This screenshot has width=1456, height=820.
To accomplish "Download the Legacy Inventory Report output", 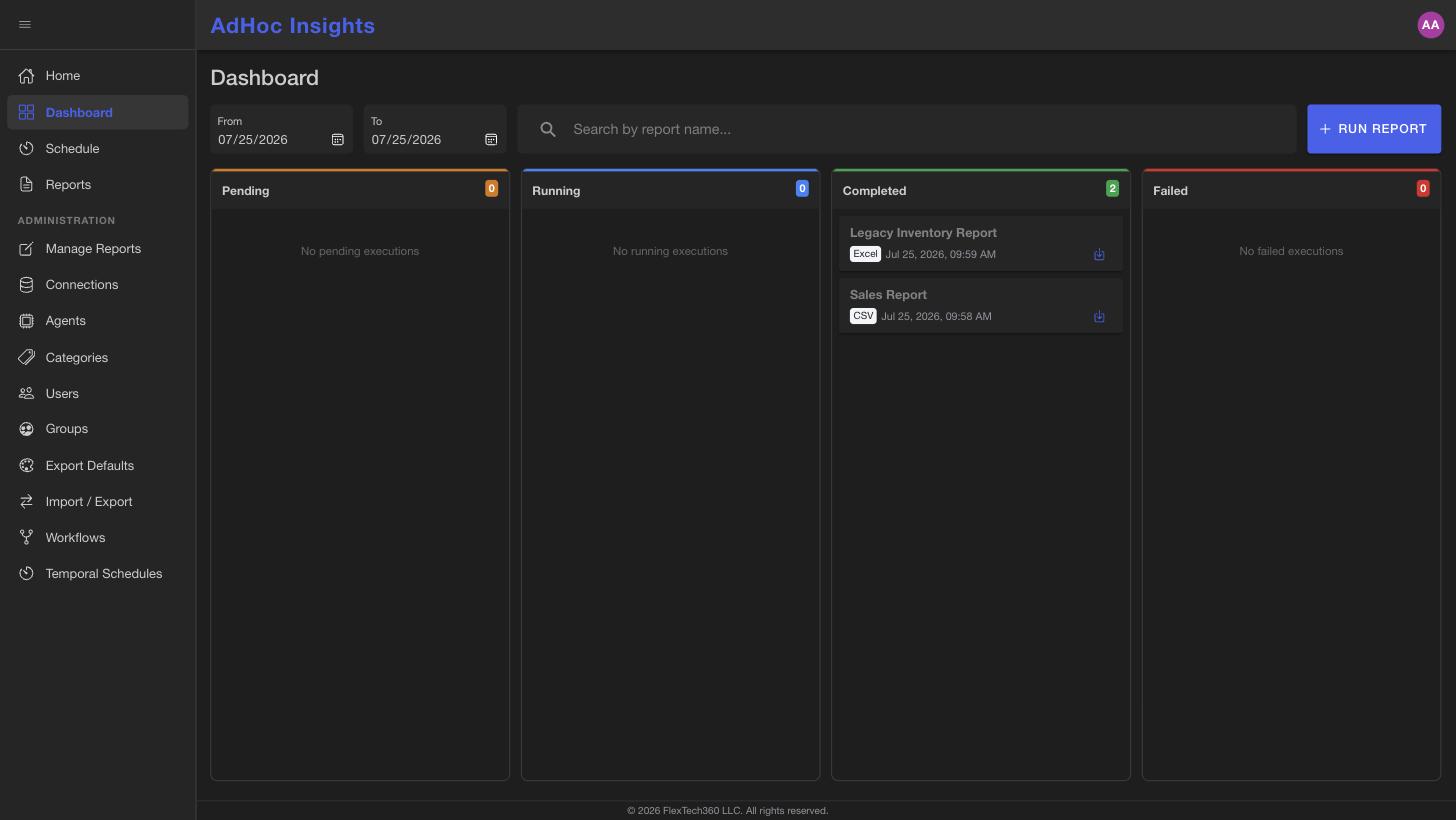I will 1099,255.
